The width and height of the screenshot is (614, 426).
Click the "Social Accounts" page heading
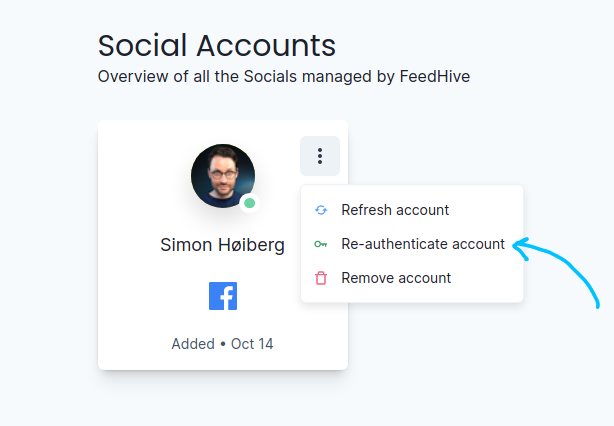(217, 45)
